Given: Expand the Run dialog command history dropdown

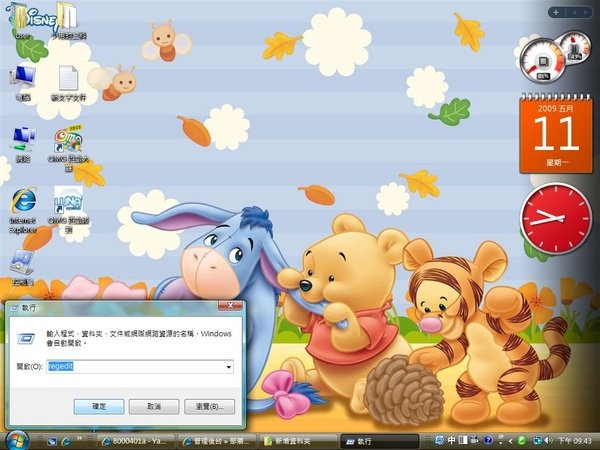Looking at the screenshot, I should pyautogui.click(x=228, y=367).
